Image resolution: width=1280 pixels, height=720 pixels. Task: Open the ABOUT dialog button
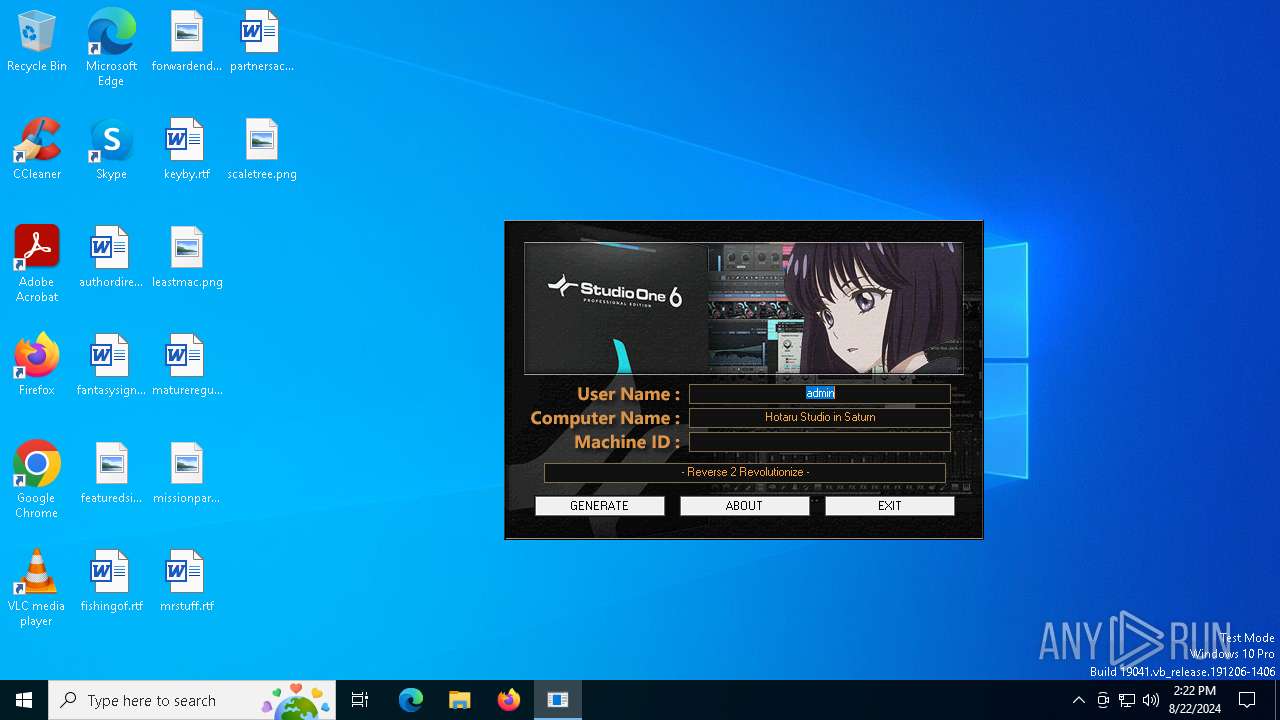744,506
